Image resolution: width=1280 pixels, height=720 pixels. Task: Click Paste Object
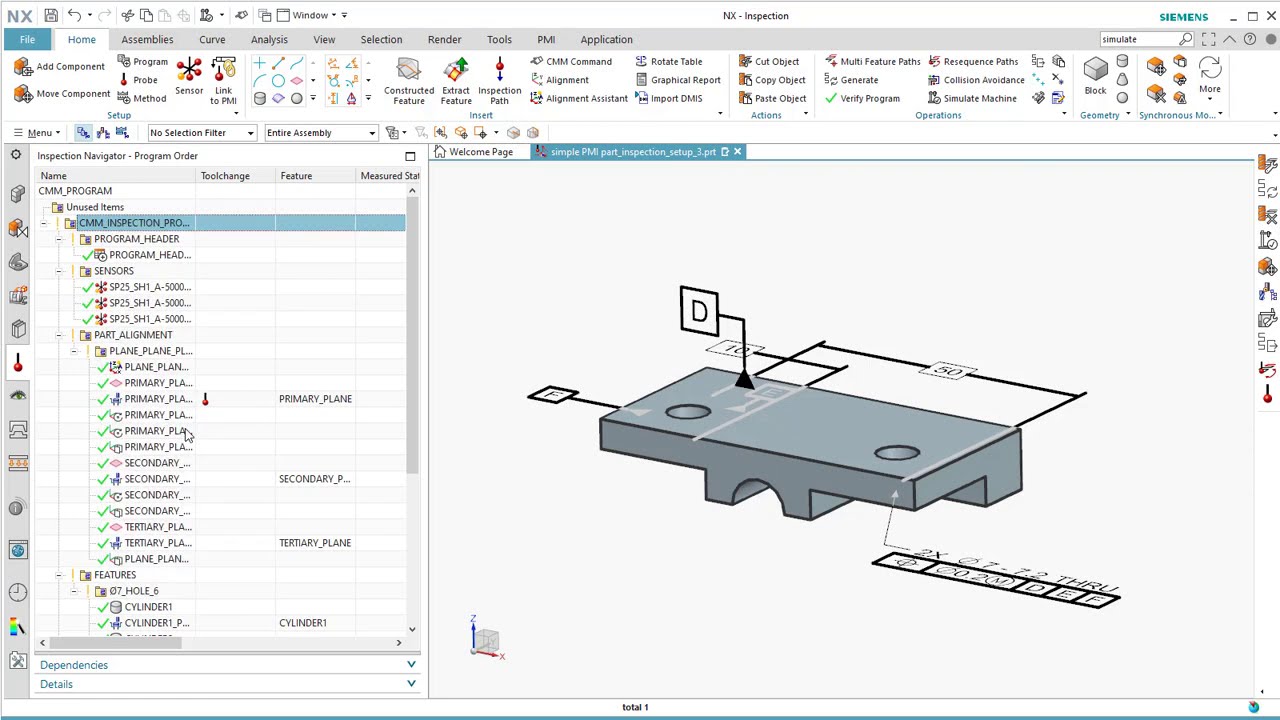772,98
